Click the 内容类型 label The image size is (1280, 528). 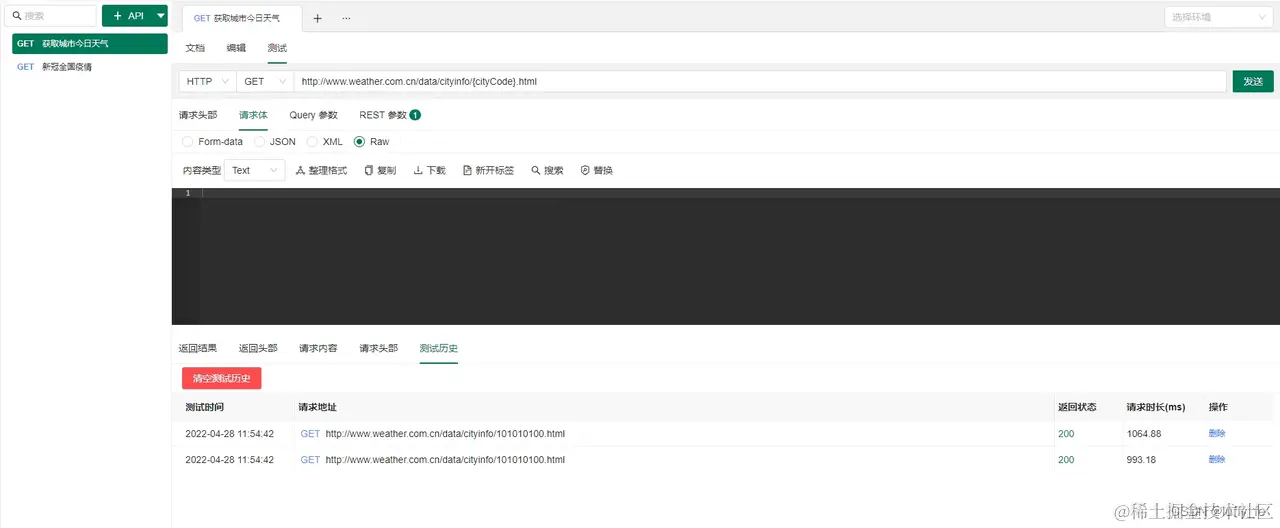click(202, 171)
